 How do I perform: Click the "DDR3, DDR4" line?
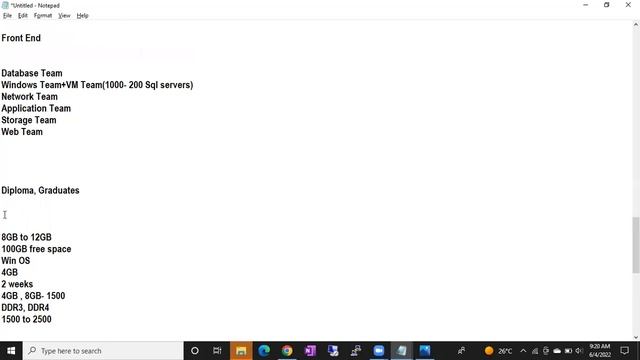click(x=25, y=308)
